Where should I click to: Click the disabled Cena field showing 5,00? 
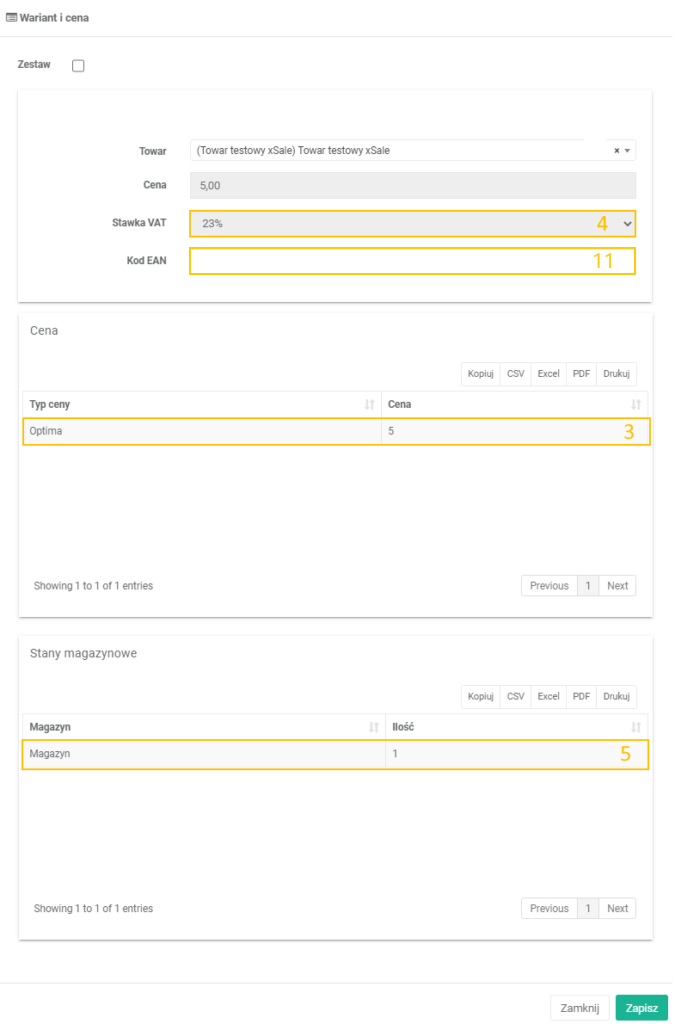[412, 186]
